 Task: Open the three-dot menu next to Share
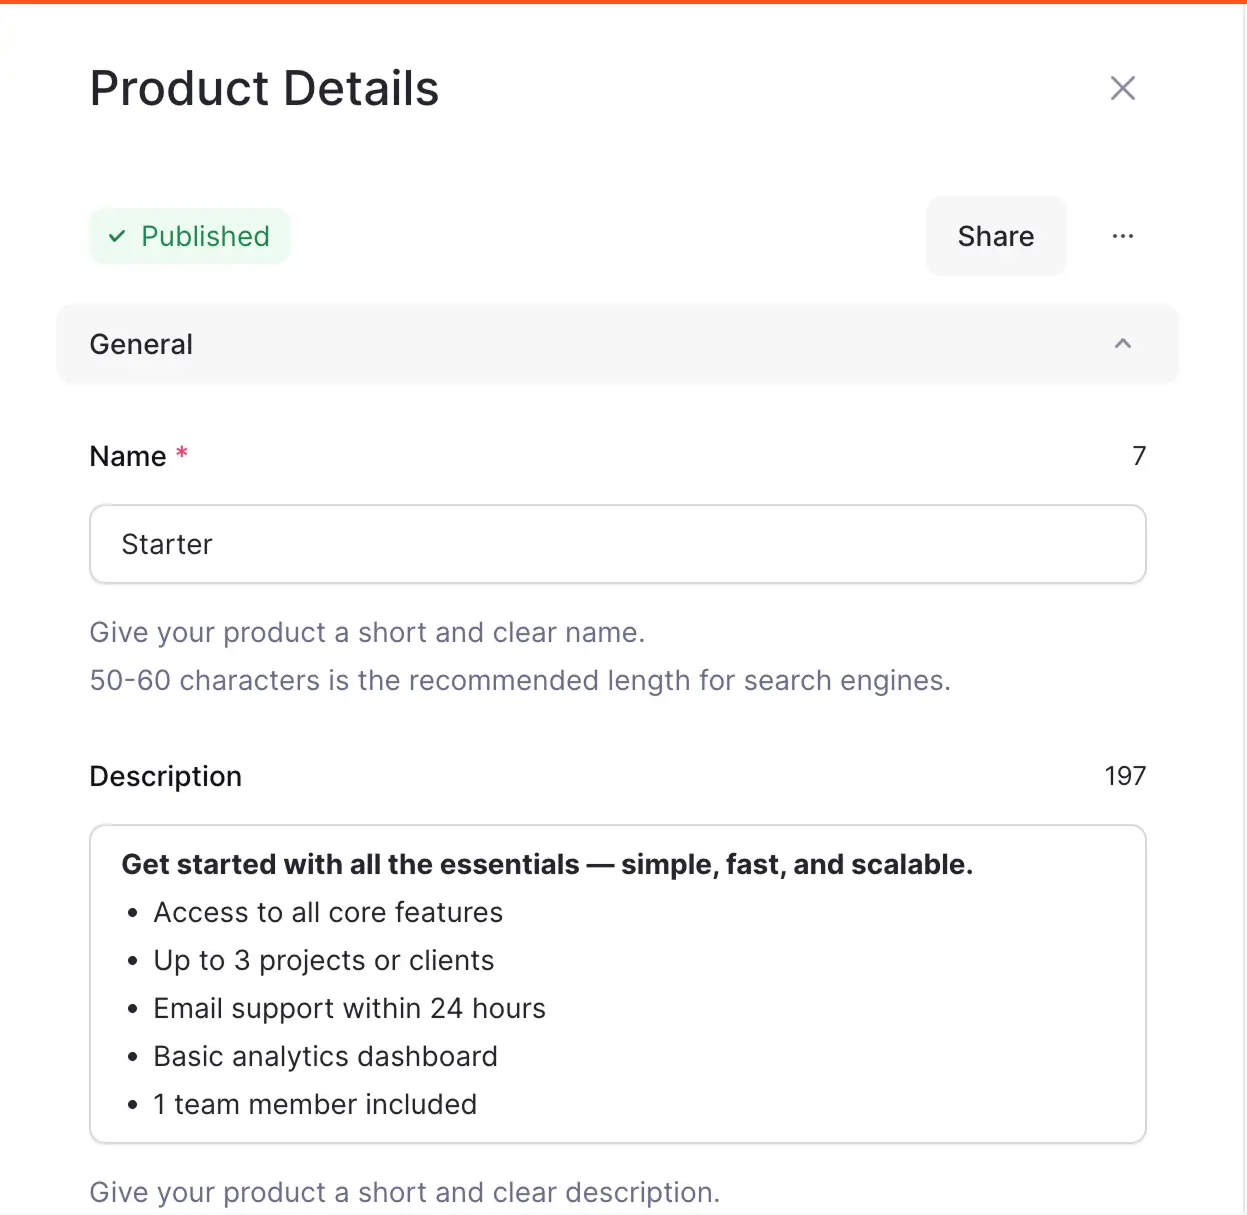1122,236
